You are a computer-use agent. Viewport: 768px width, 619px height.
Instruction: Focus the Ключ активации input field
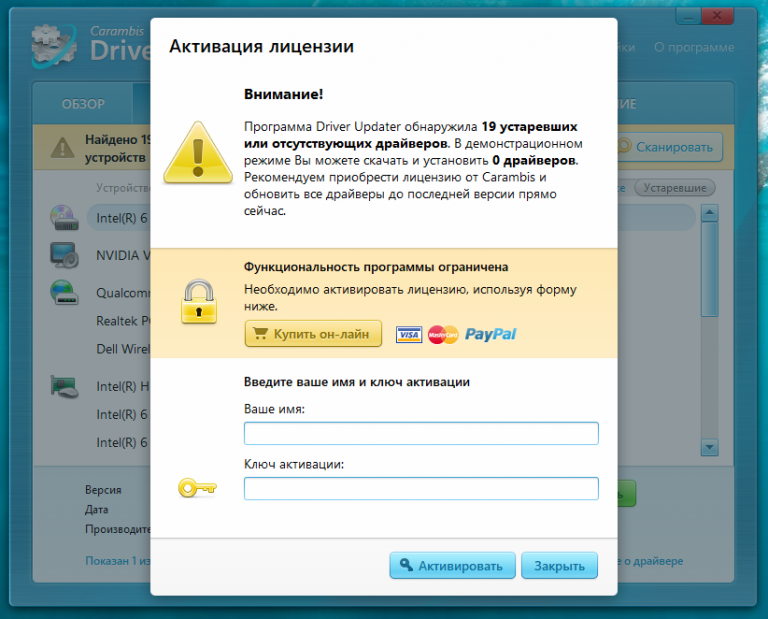421,489
